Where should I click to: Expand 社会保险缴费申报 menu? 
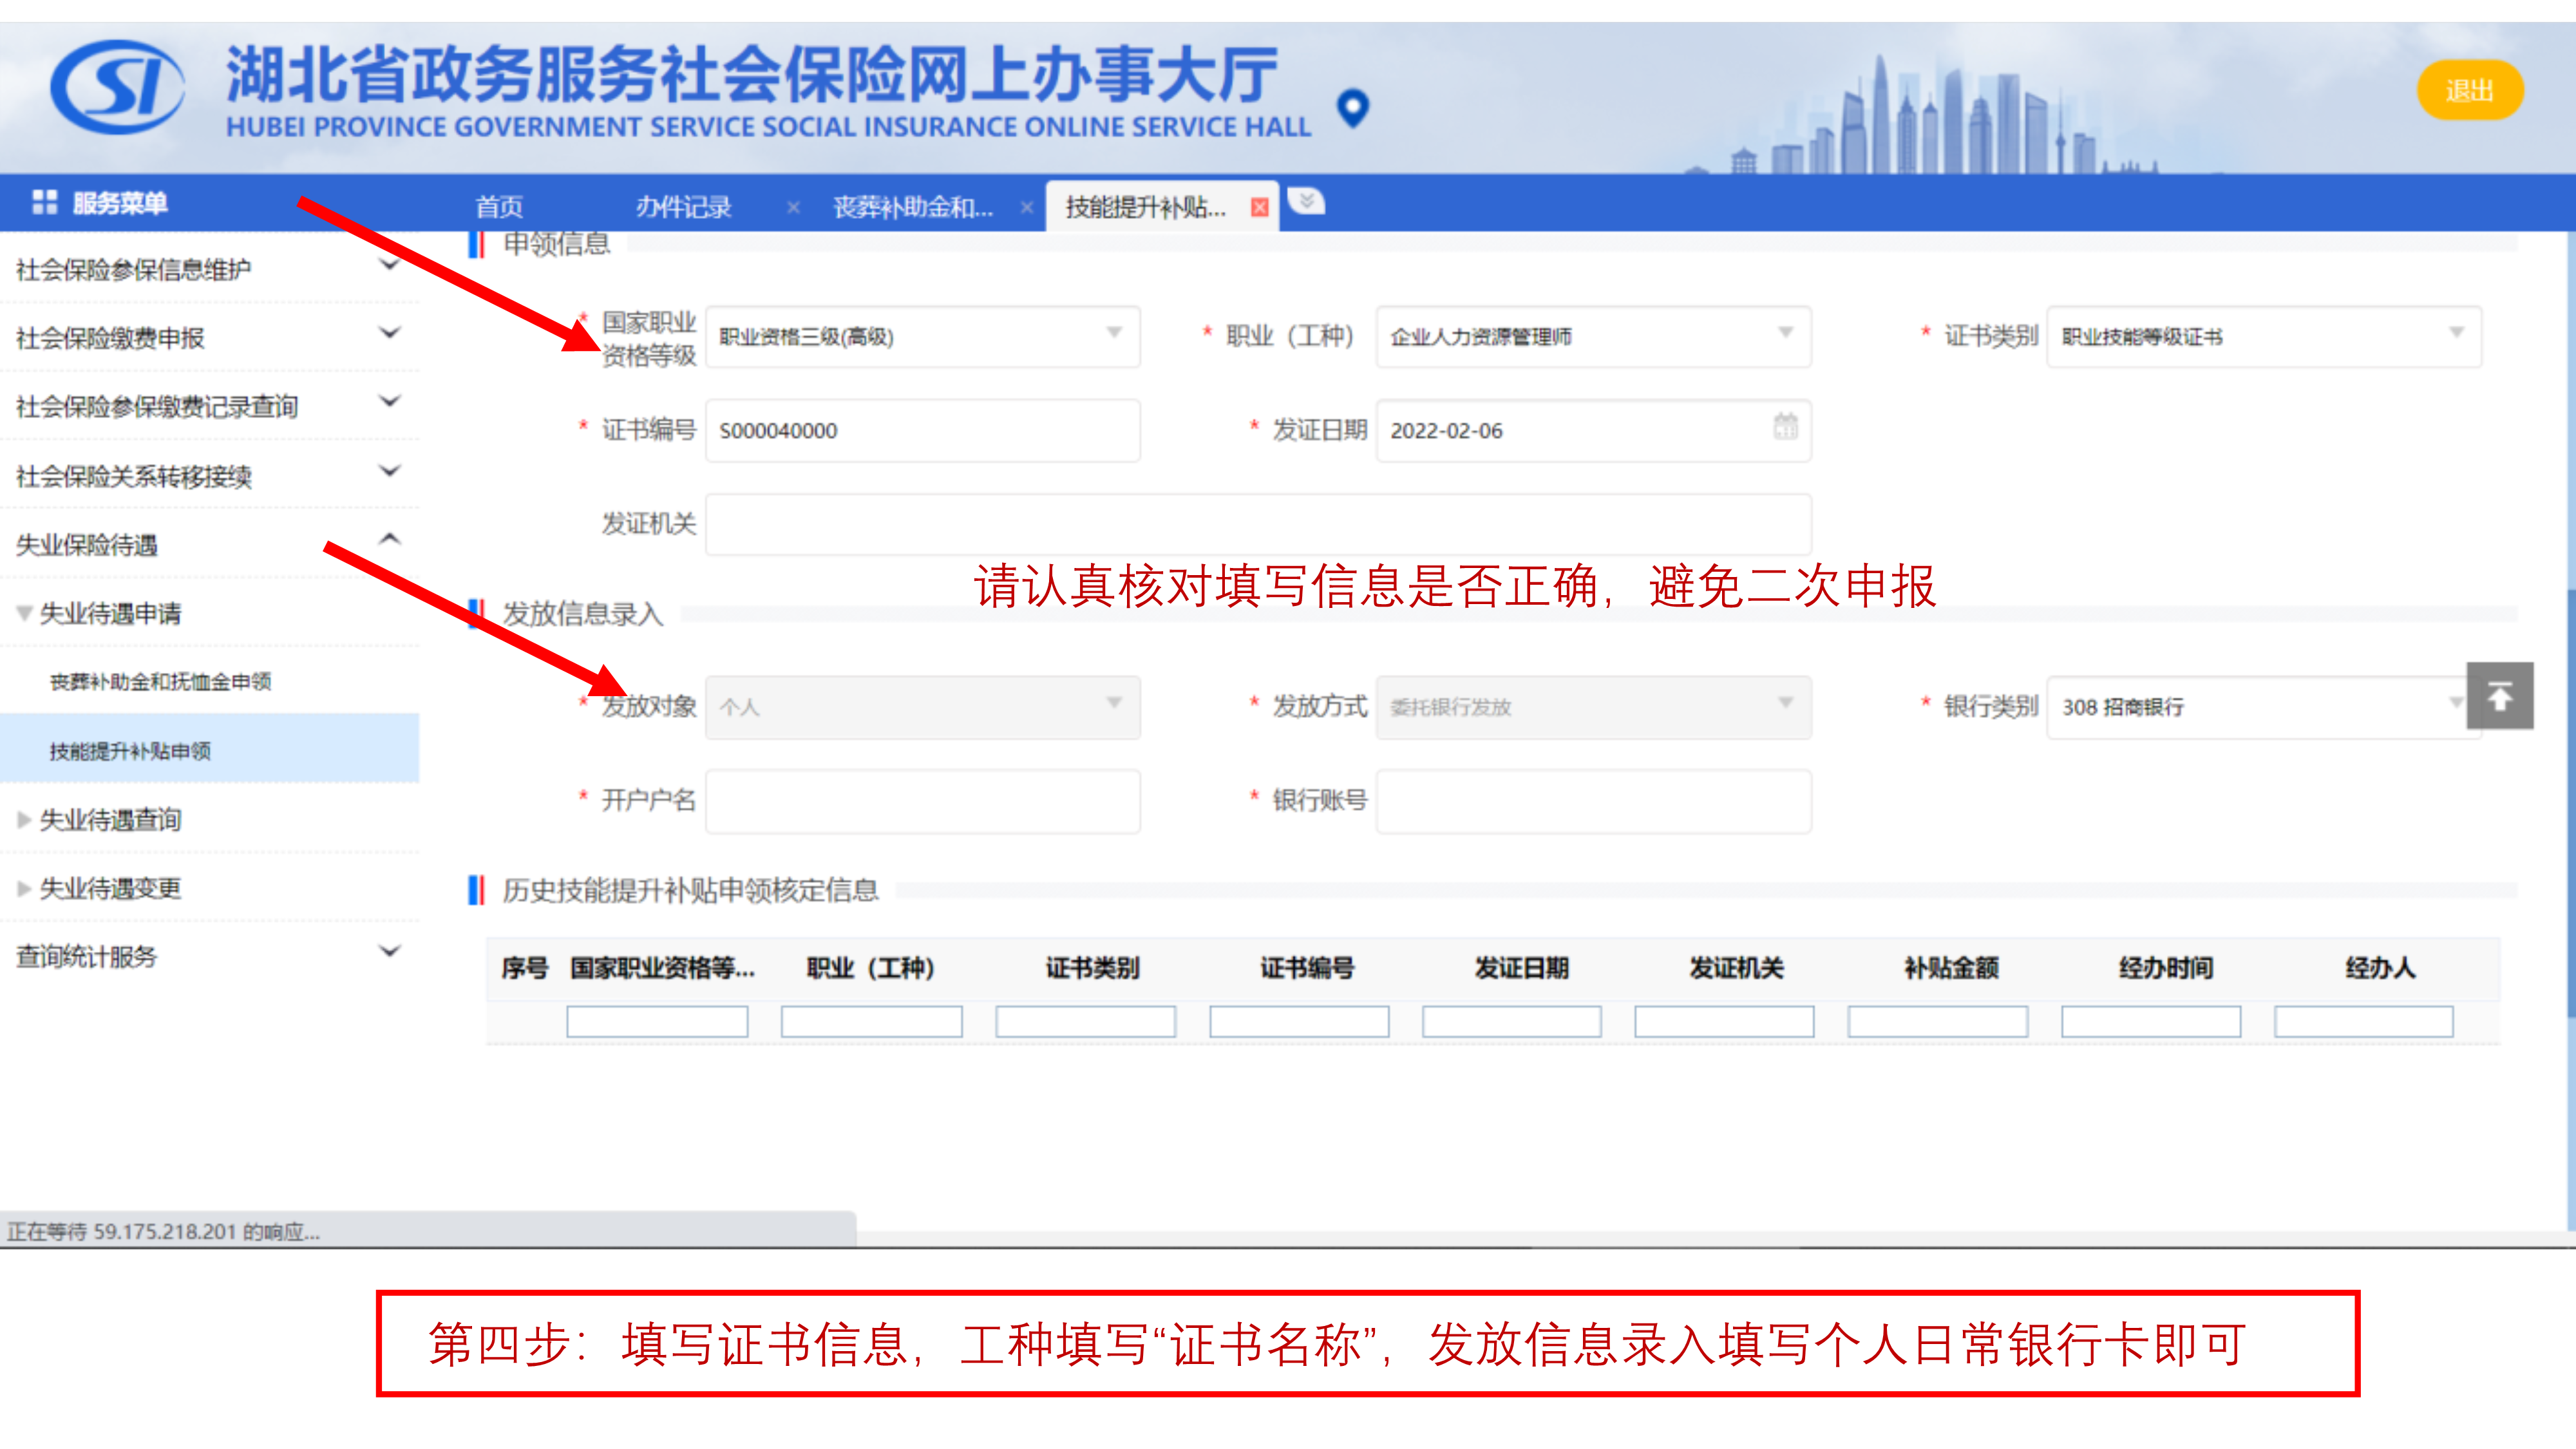[209, 337]
